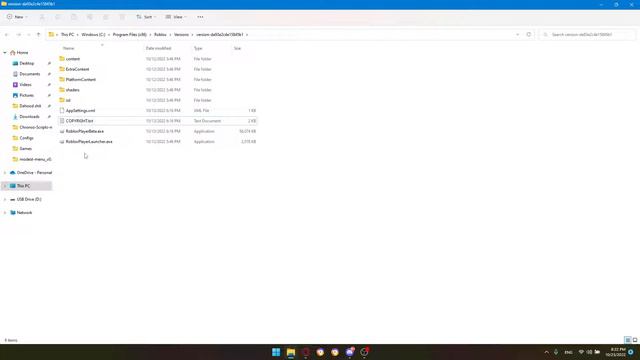Expand the Network tree node
The image size is (640, 360).
coord(5,213)
